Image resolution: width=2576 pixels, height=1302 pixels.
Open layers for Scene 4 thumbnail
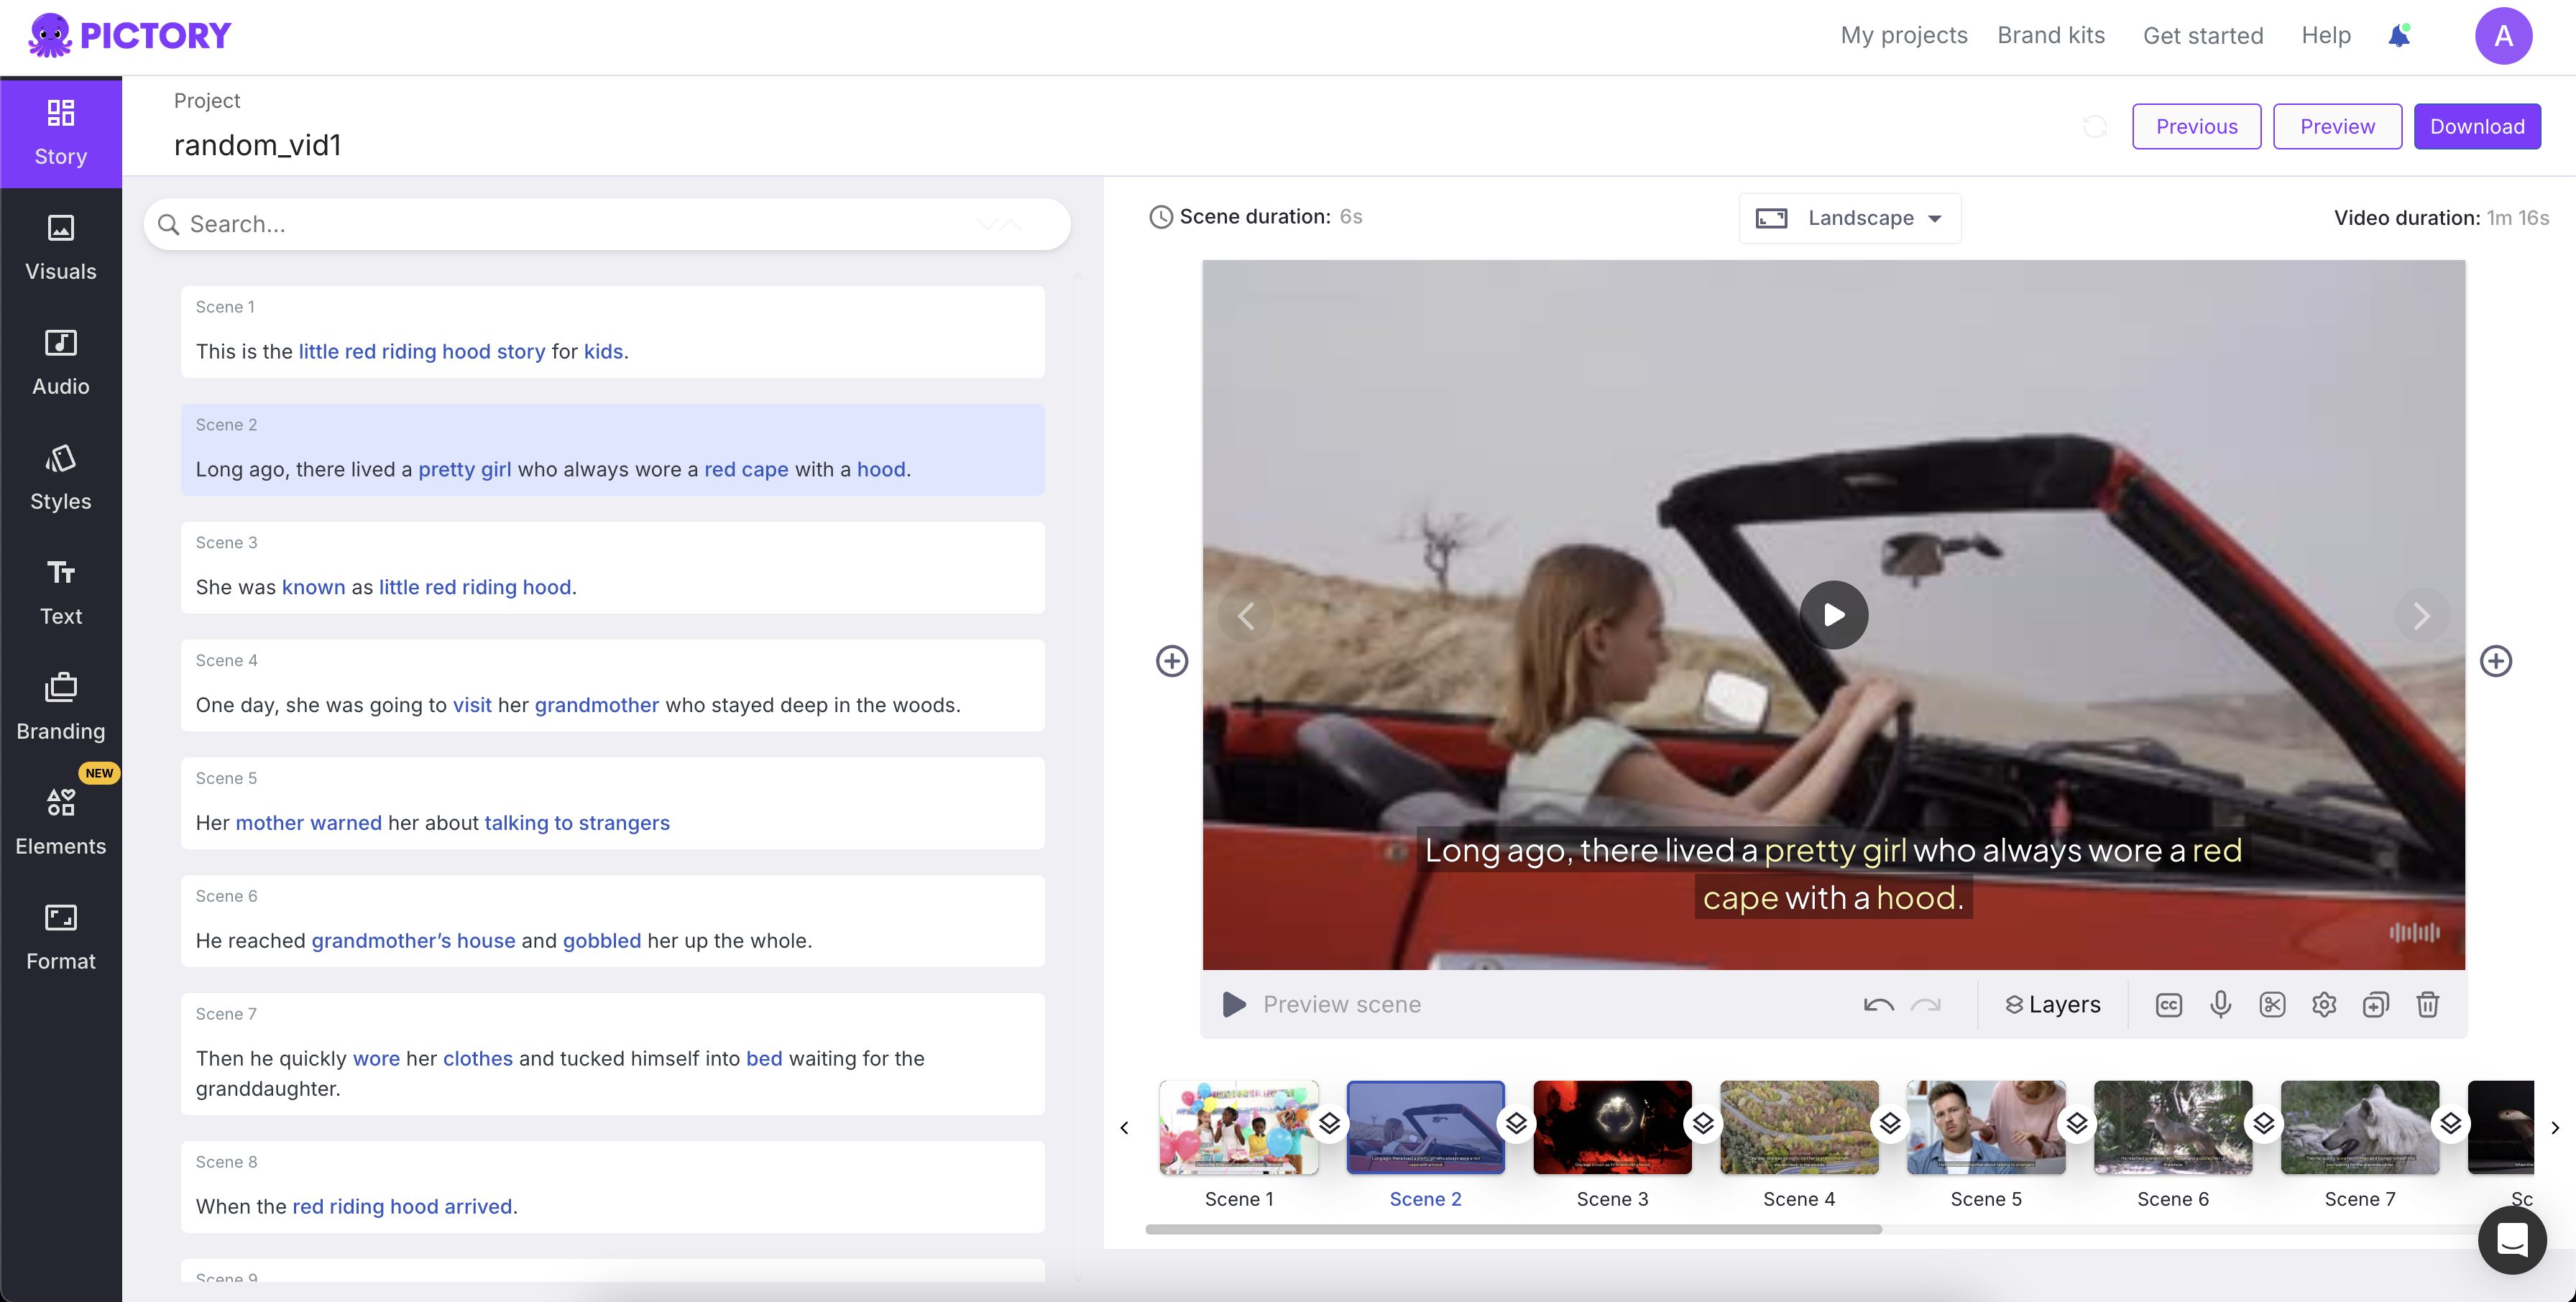coord(1890,1123)
